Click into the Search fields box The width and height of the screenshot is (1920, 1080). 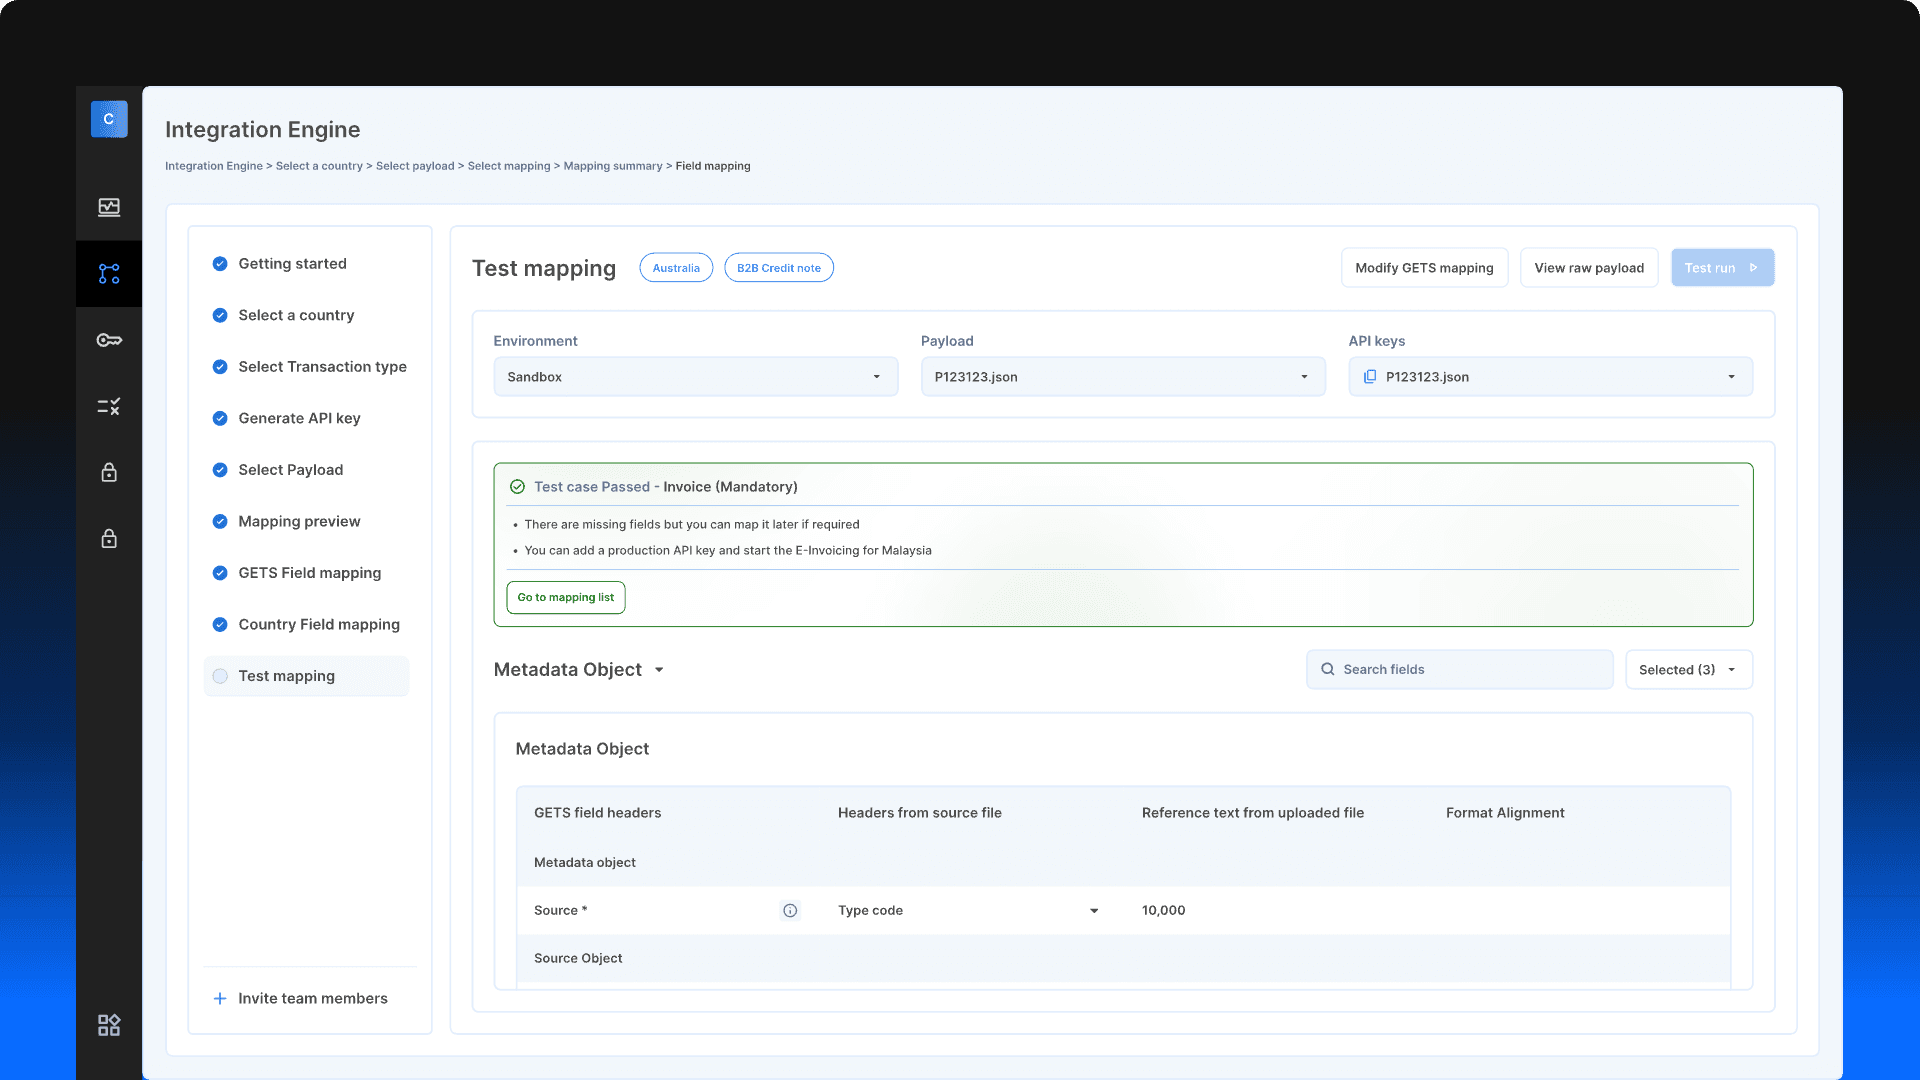[x=1460, y=670]
